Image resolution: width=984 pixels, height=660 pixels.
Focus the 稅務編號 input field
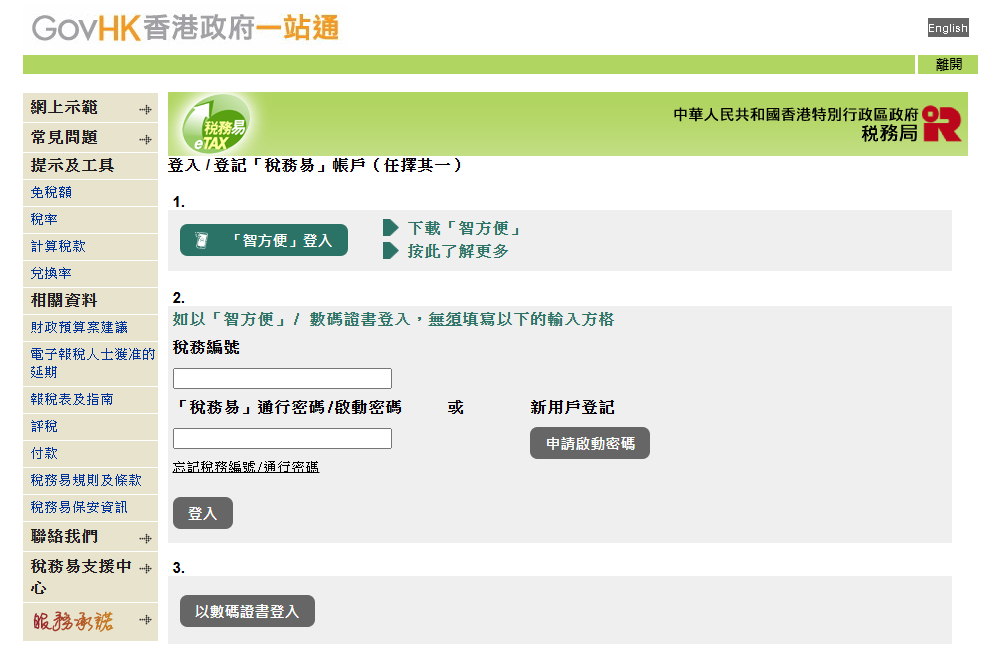click(x=282, y=378)
